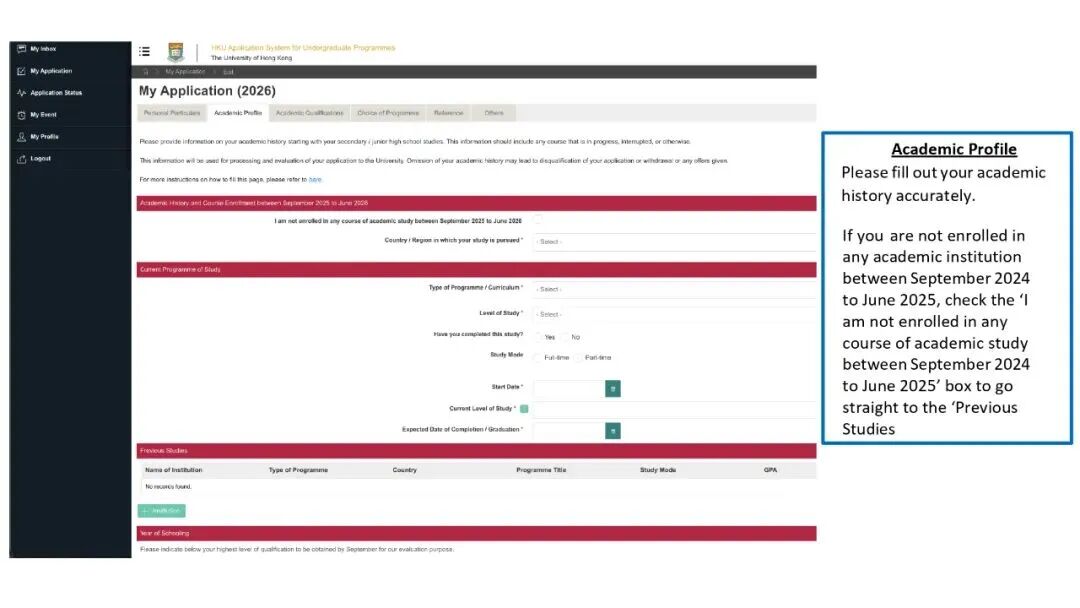Click the My Profile person icon
The height and width of the screenshot is (608, 1080).
[x=21, y=137]
